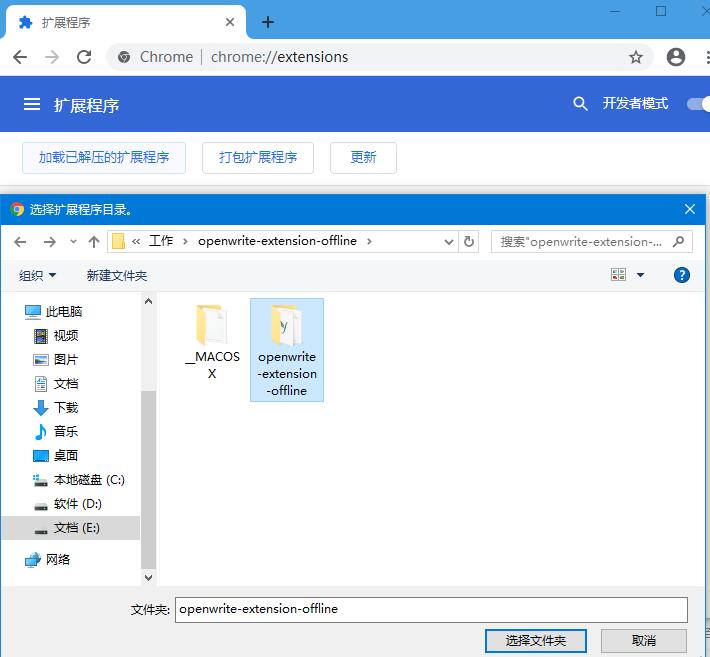Select 网络 in the navigation pane
Screen dimensions: 710x657
[x=48, y=560]
